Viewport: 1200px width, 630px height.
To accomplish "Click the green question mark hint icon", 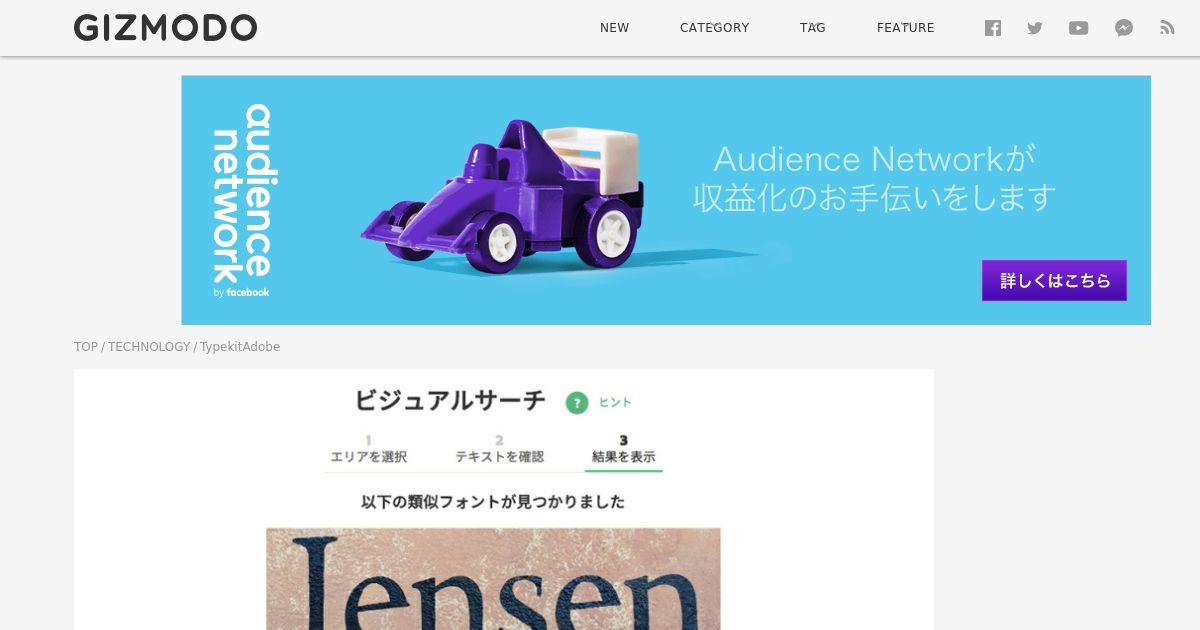I will pos(577,402).
